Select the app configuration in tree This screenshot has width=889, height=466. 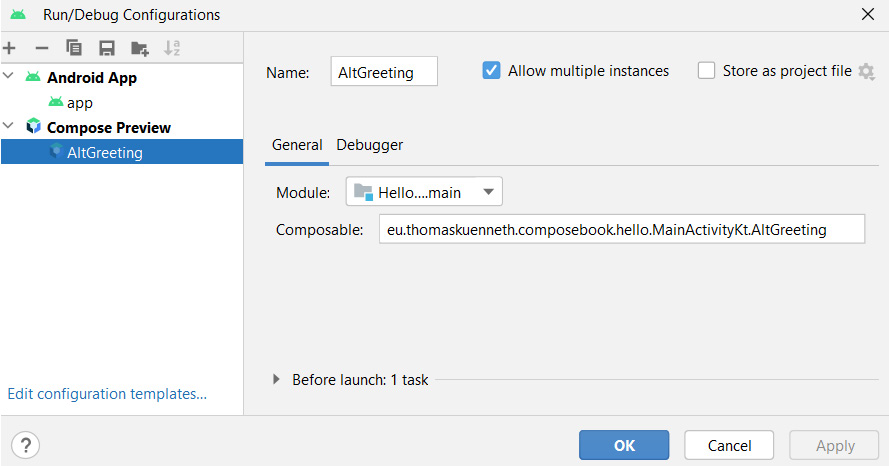coord(79,103)
